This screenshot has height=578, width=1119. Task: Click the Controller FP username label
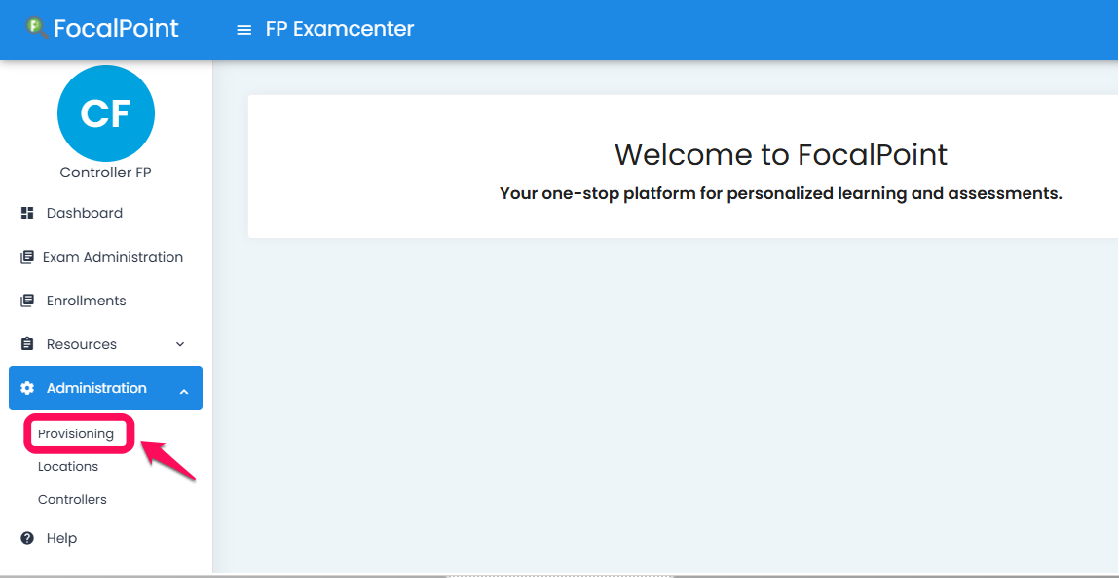pyautogui.click(x=106, y=173)
